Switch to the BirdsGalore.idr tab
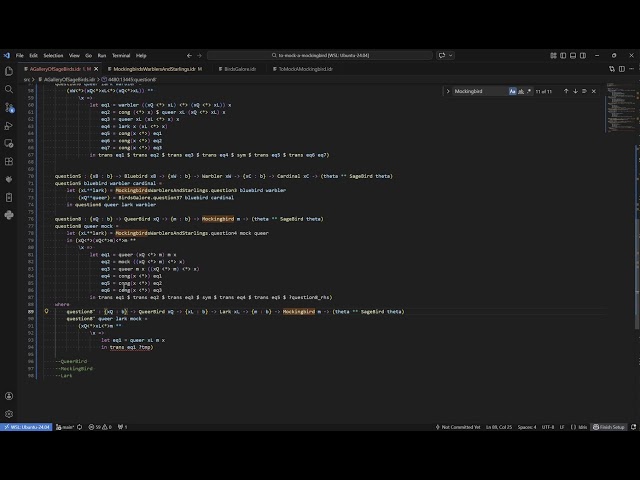This screenshot has height=480, width=640. 238,69
